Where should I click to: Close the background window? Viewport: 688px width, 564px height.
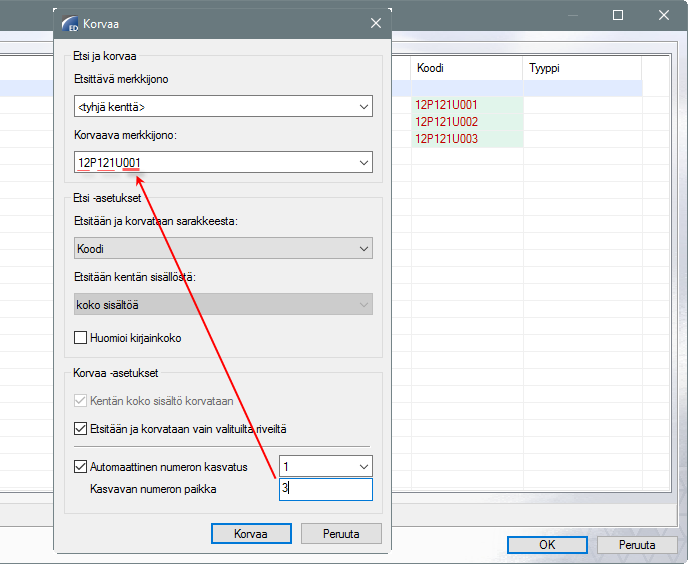point(664,15)
